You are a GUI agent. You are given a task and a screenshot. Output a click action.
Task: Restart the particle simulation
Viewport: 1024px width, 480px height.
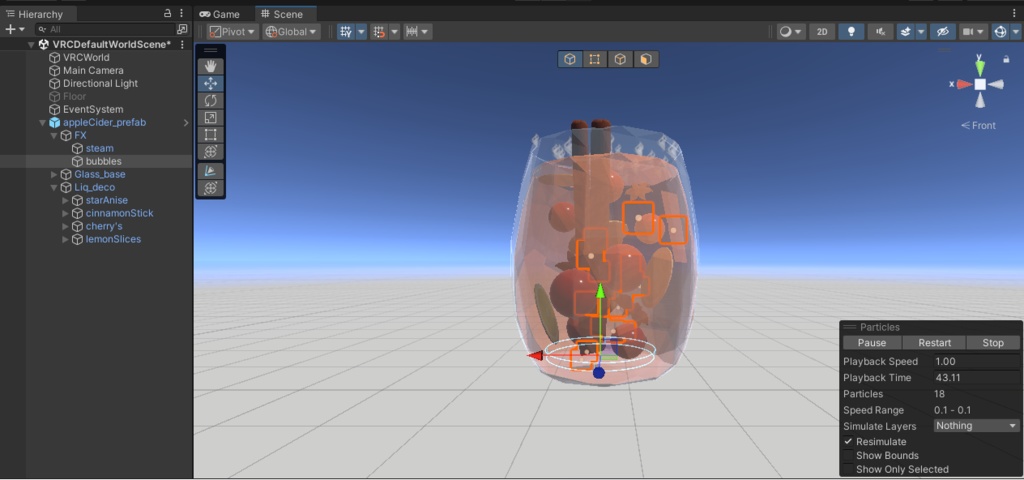pos(934,343)
